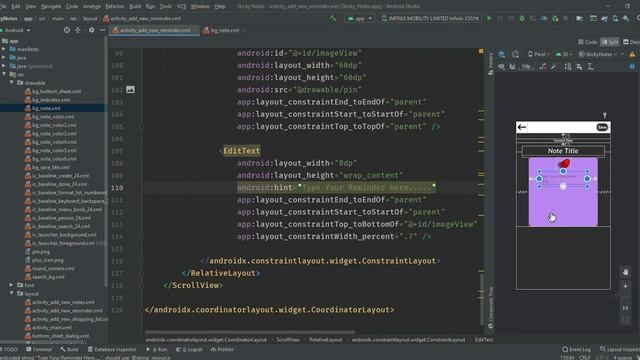Open the StickyNotes theme dropdown
The height and width of the screenshot is (360, 640).
pos(598,54)
